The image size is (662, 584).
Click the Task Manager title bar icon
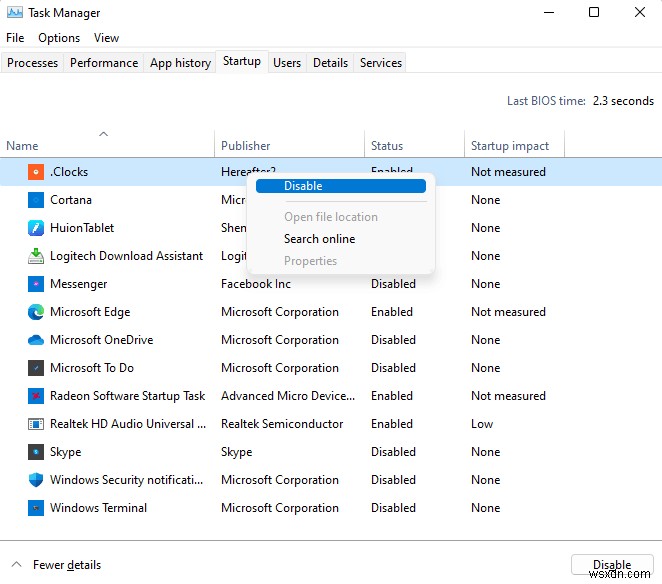15,12
